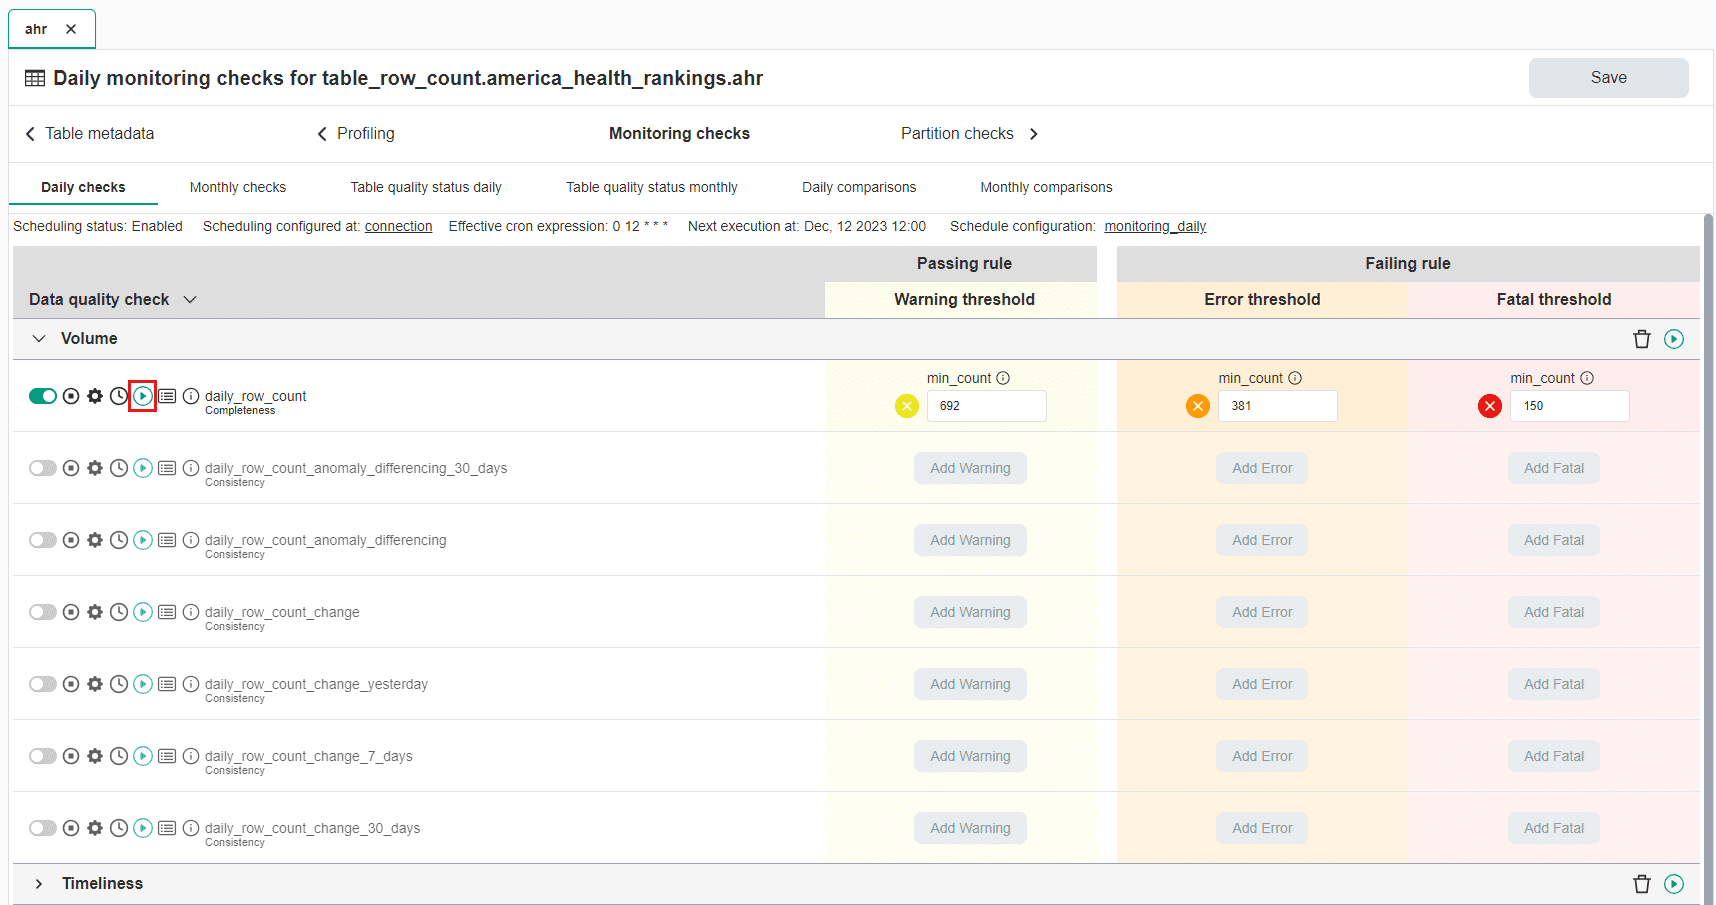Show results list for daily_row_count
This screenshot has height=905, width=1716.
[167, 396]
